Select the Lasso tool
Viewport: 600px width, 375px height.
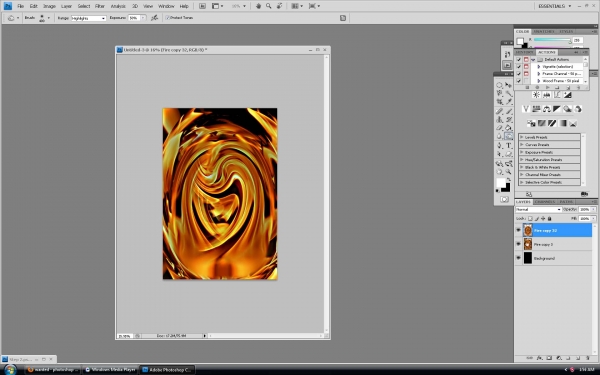click(x=499, y=93)
